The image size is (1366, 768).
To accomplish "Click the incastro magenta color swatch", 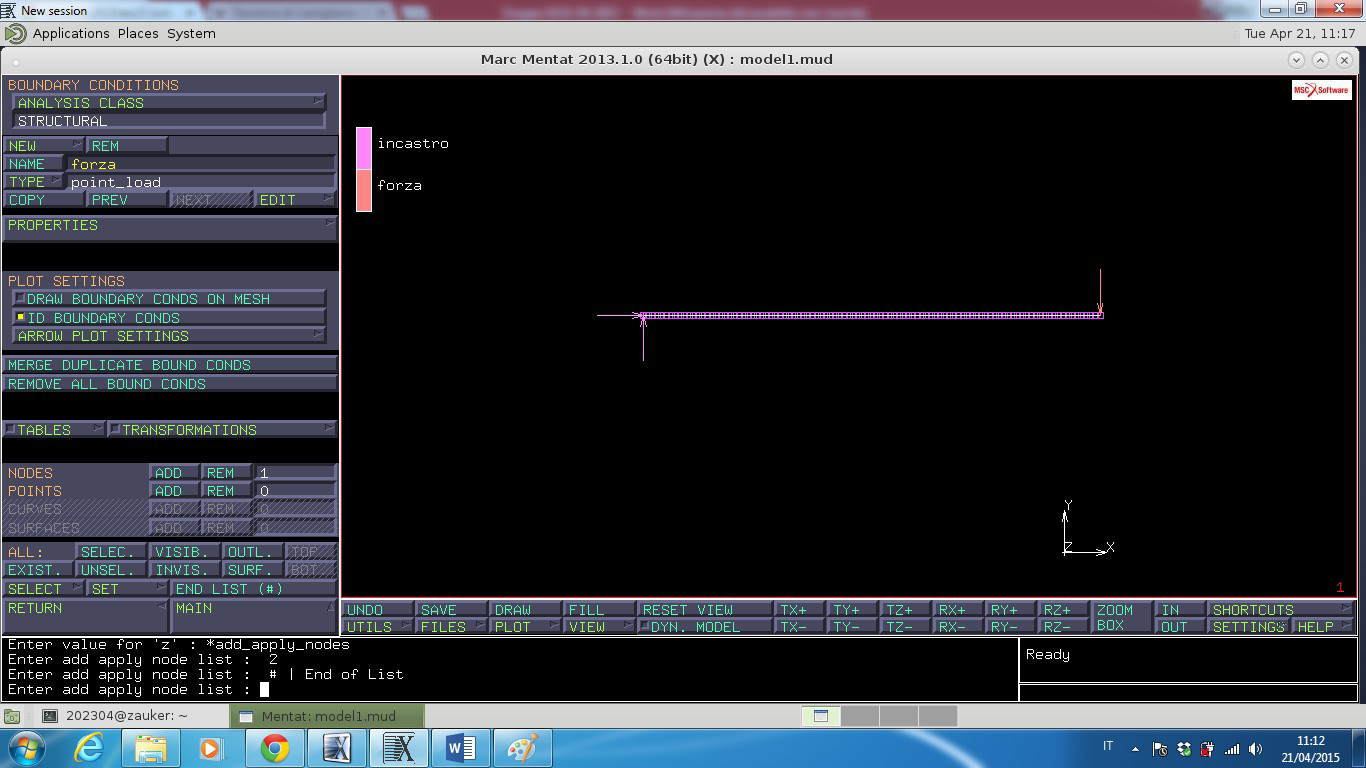I will tap(364, 148).
